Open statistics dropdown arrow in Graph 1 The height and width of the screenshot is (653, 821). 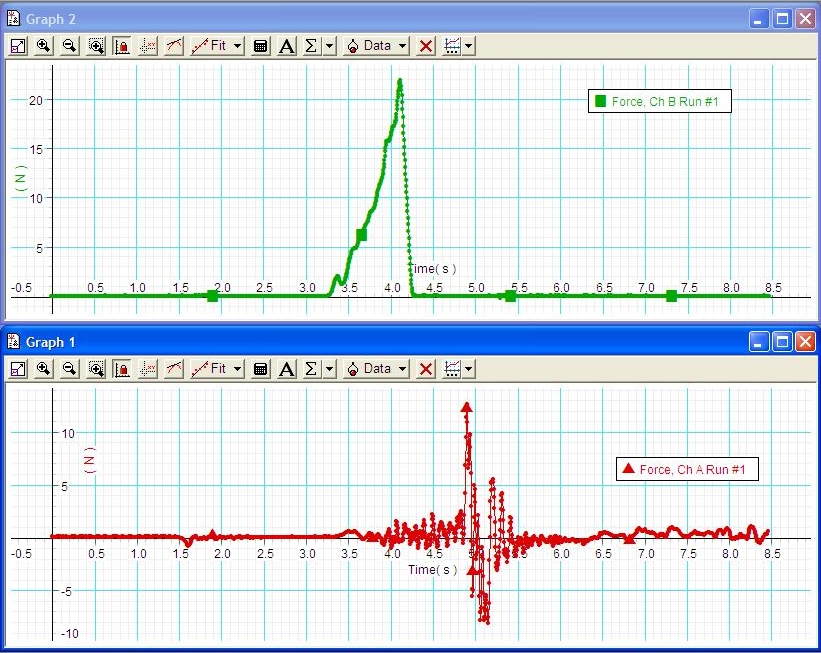pos(329,369)
